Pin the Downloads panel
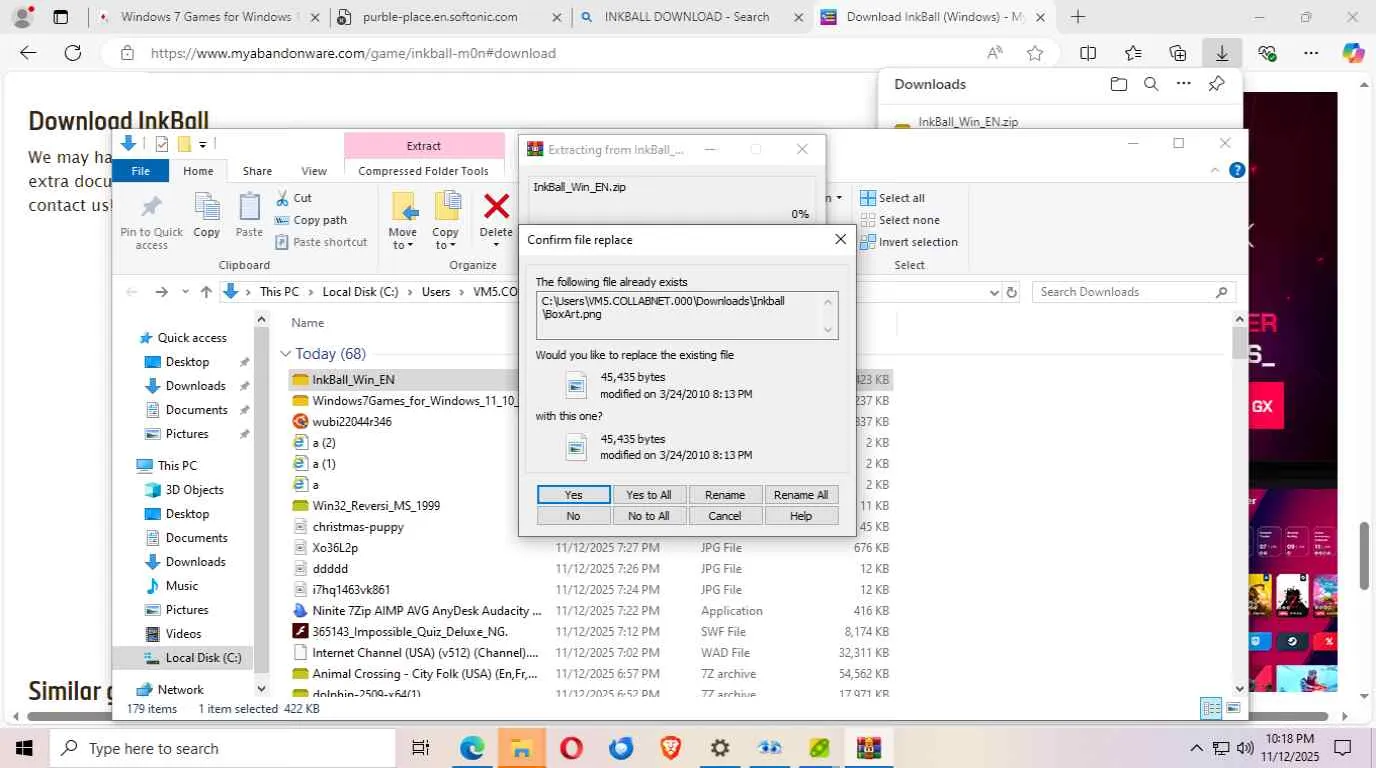 [x=1216, y=84]
